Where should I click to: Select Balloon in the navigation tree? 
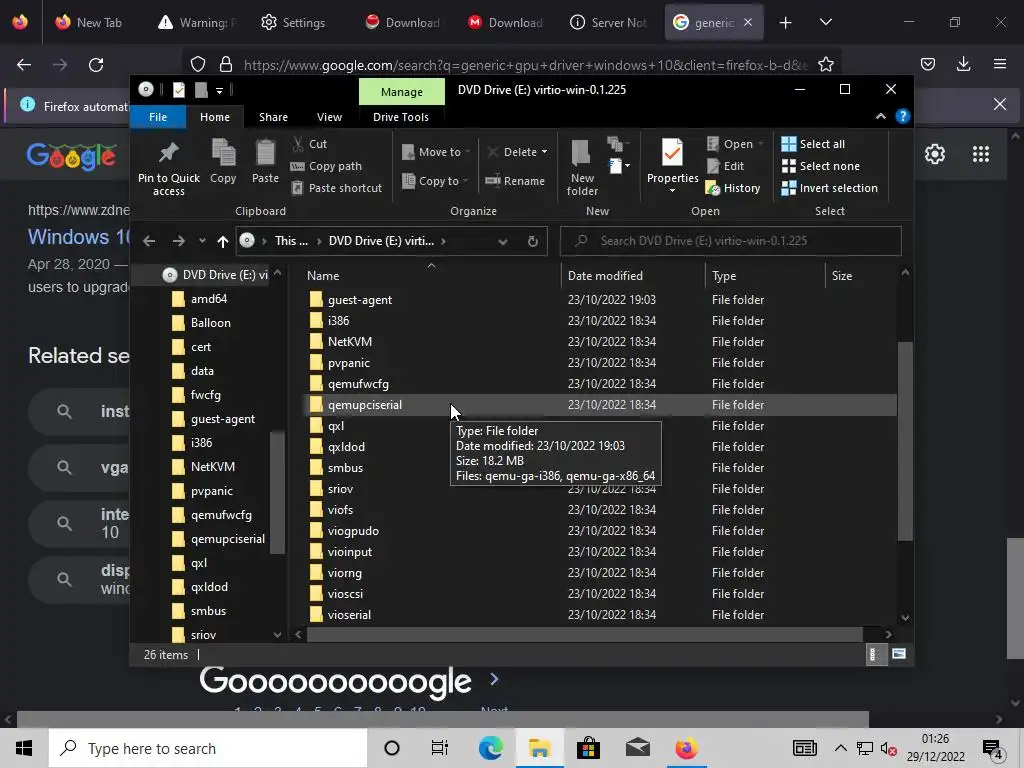[210, 323]
